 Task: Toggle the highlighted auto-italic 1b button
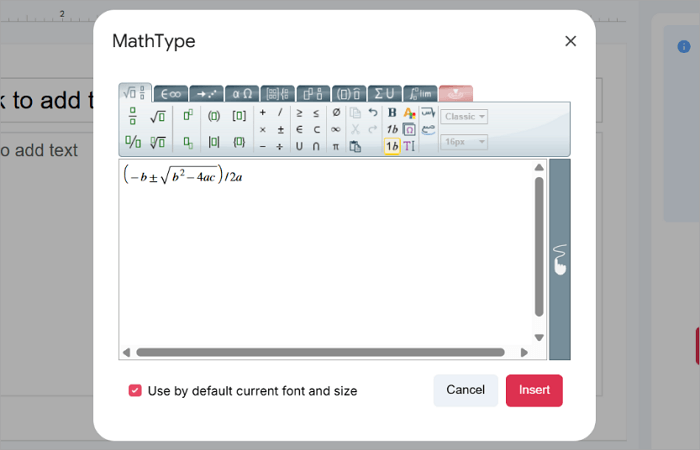pos(392,146)
